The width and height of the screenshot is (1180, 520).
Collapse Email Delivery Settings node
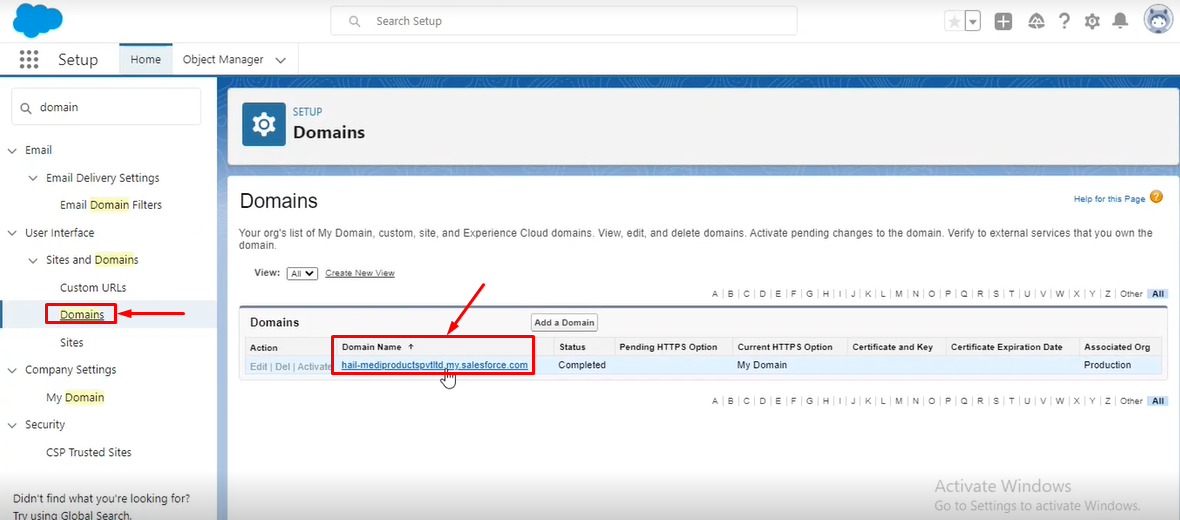pyautogui.click(x=32, y=178)
